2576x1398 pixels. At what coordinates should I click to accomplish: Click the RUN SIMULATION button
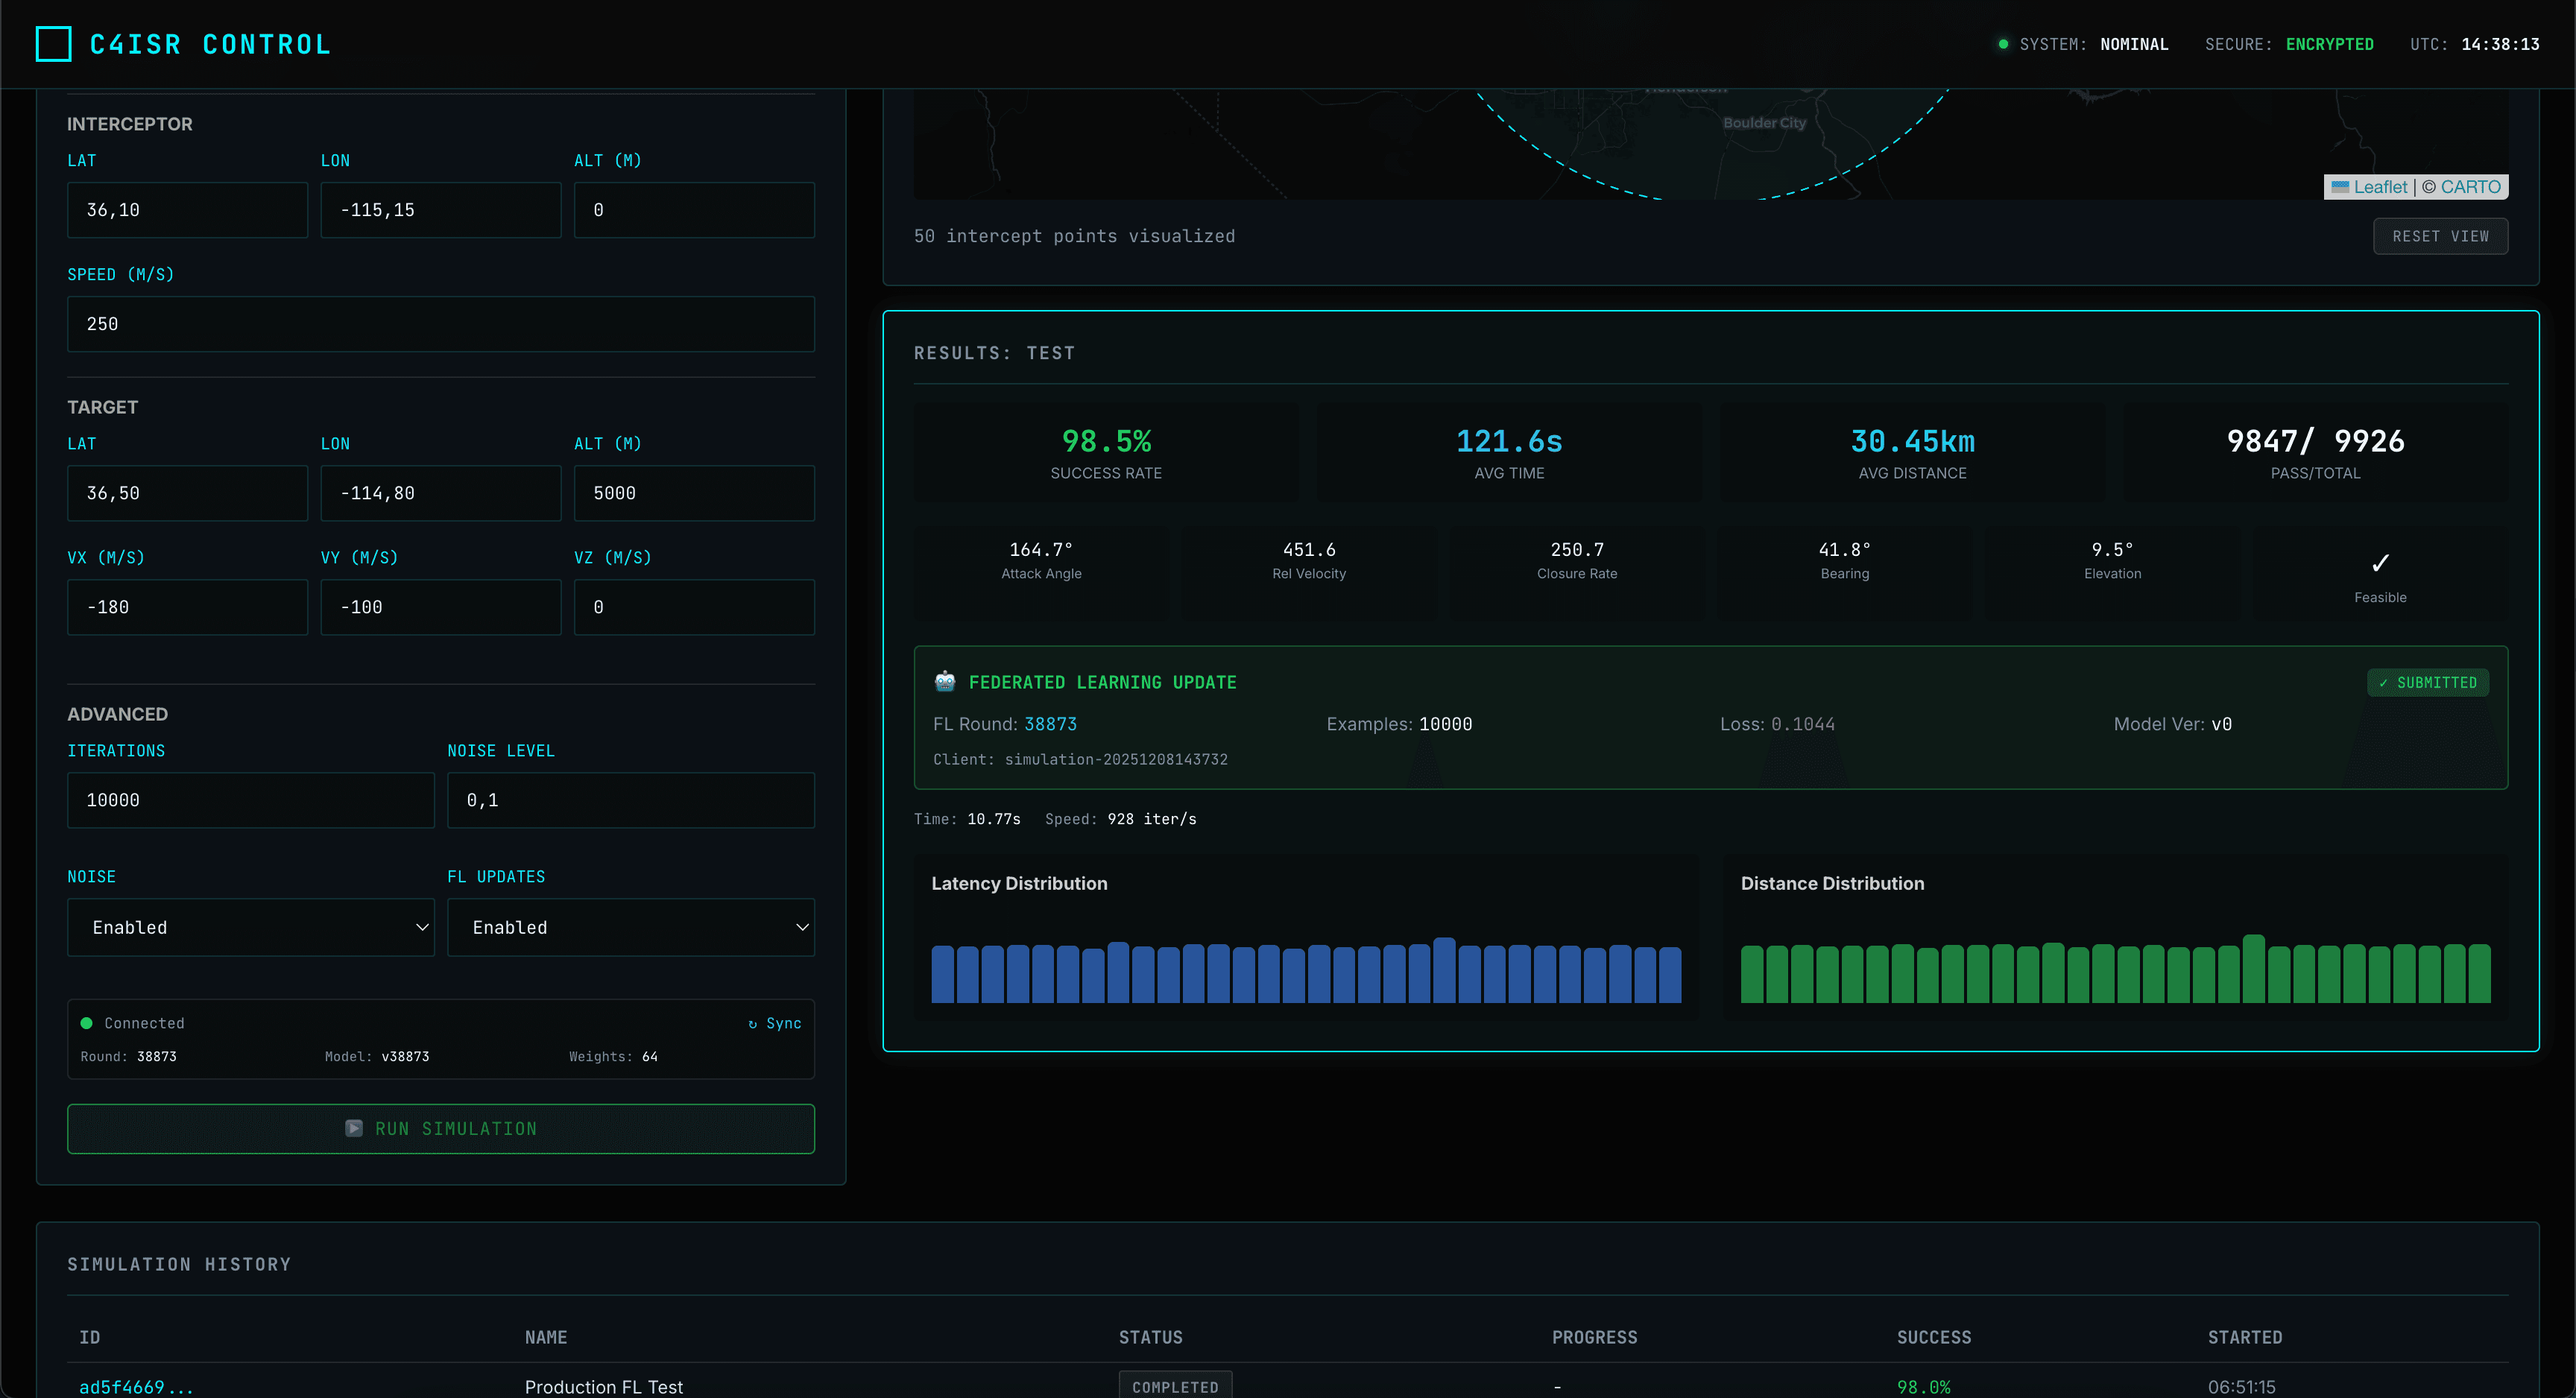(x=440, y=1128)
